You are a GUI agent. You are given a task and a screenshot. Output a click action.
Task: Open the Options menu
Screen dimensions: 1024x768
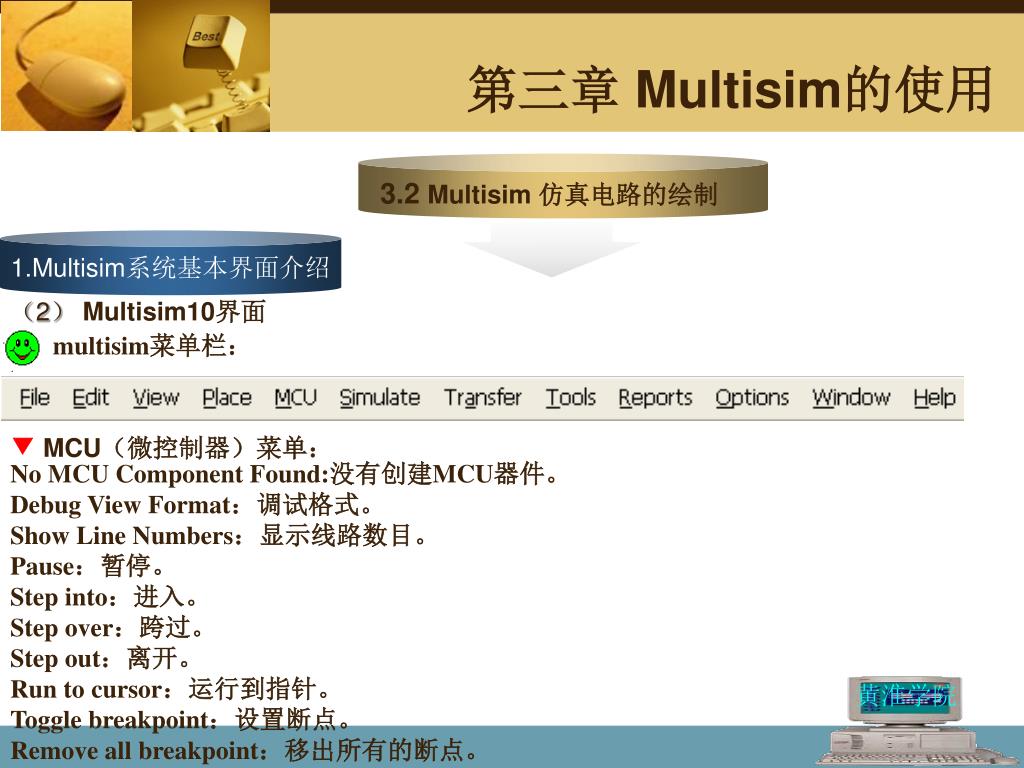(x=752, y=398)
